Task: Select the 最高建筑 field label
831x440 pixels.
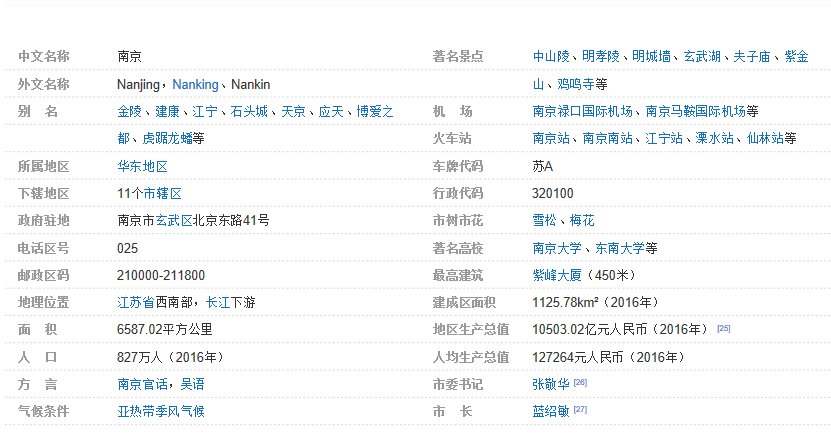Action: pyautogui.click(x=458, y=275)
